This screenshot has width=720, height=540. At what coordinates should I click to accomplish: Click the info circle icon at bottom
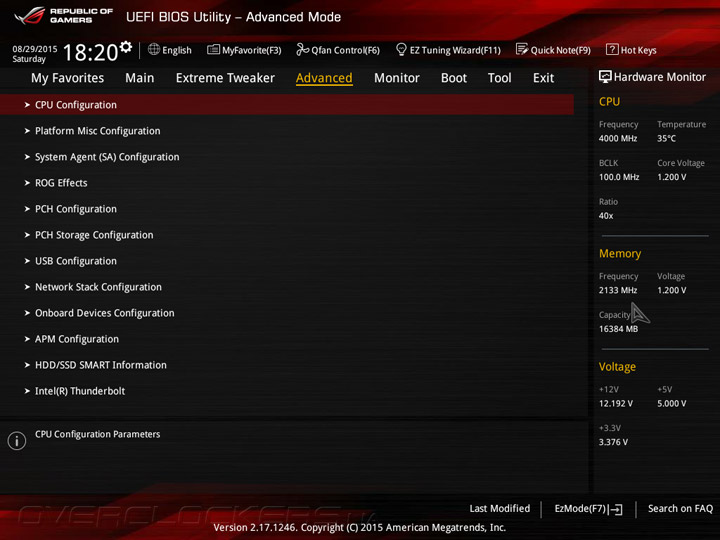point(17,441)
